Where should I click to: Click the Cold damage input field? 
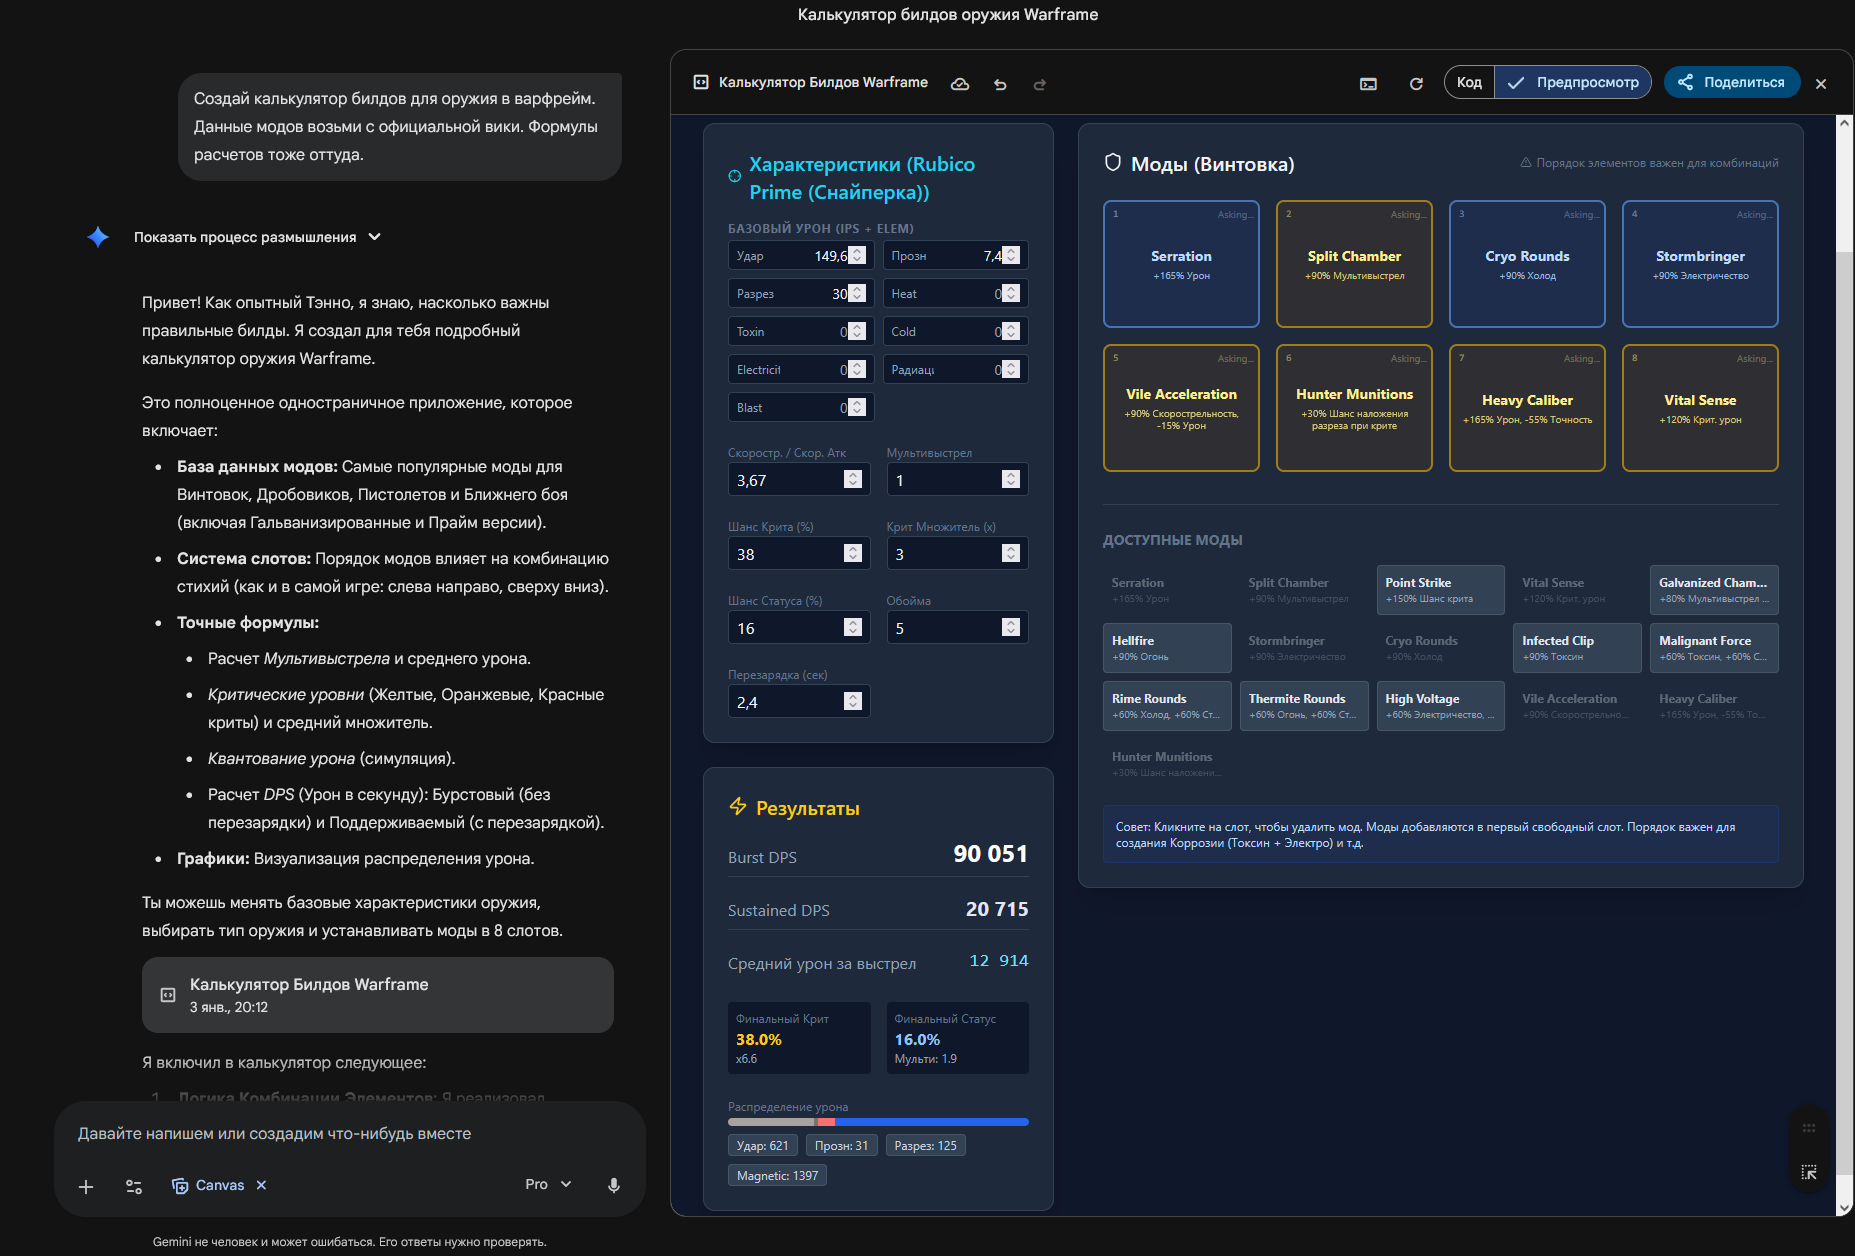[x=956, y=332]
